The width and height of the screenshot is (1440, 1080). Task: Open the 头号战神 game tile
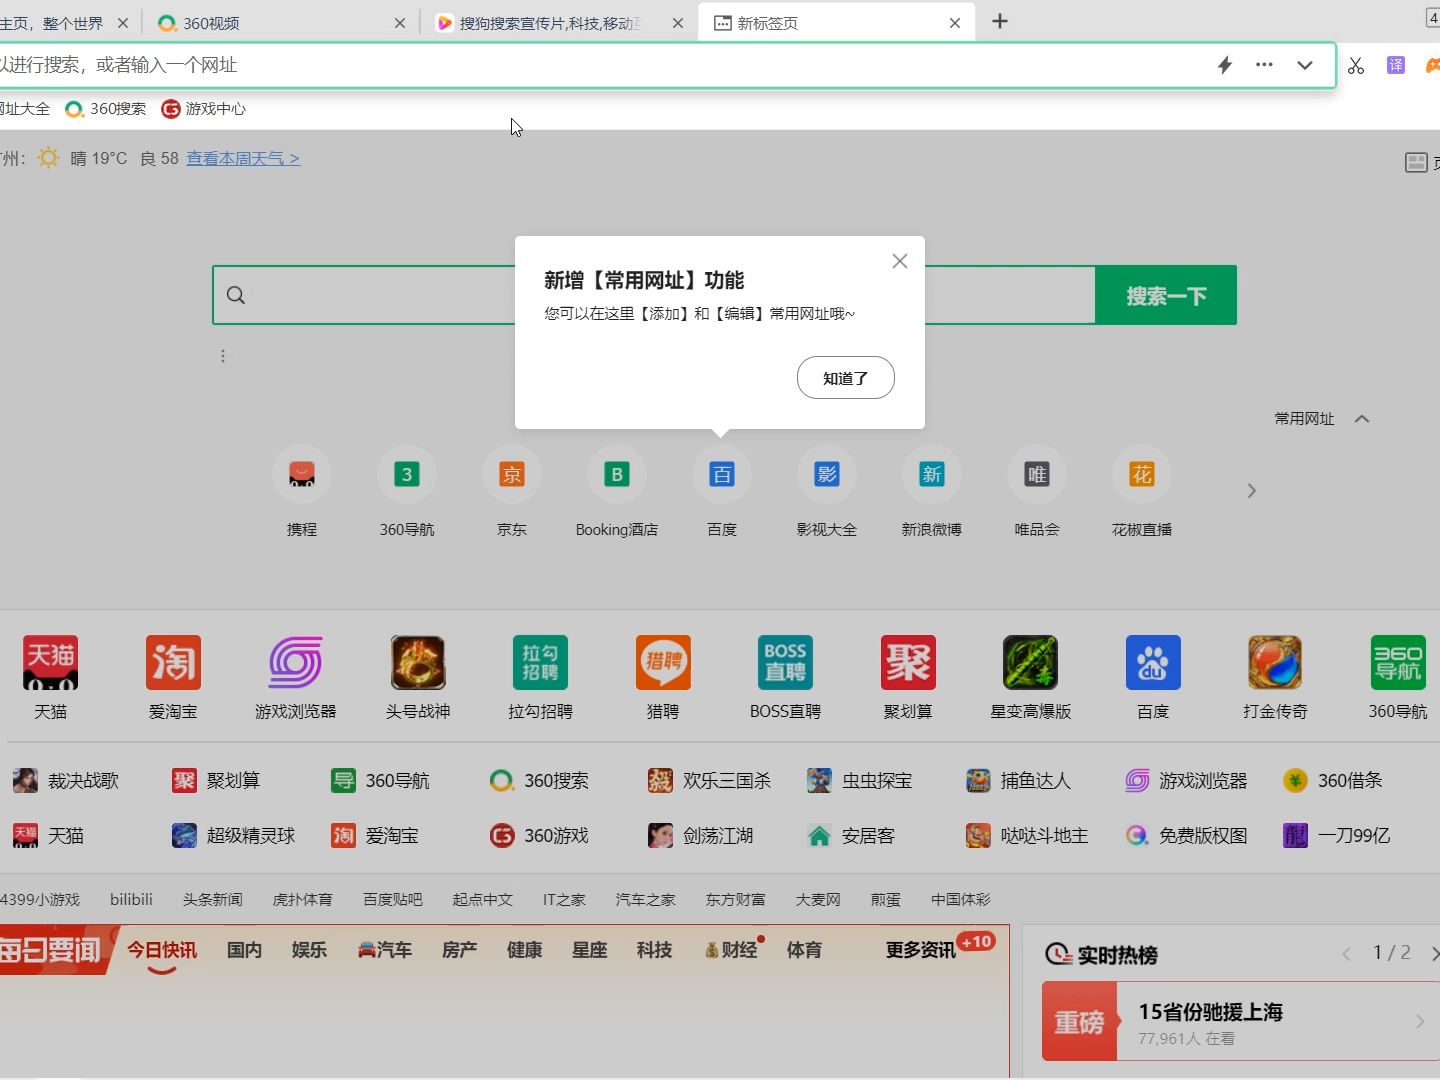point(418,662)
